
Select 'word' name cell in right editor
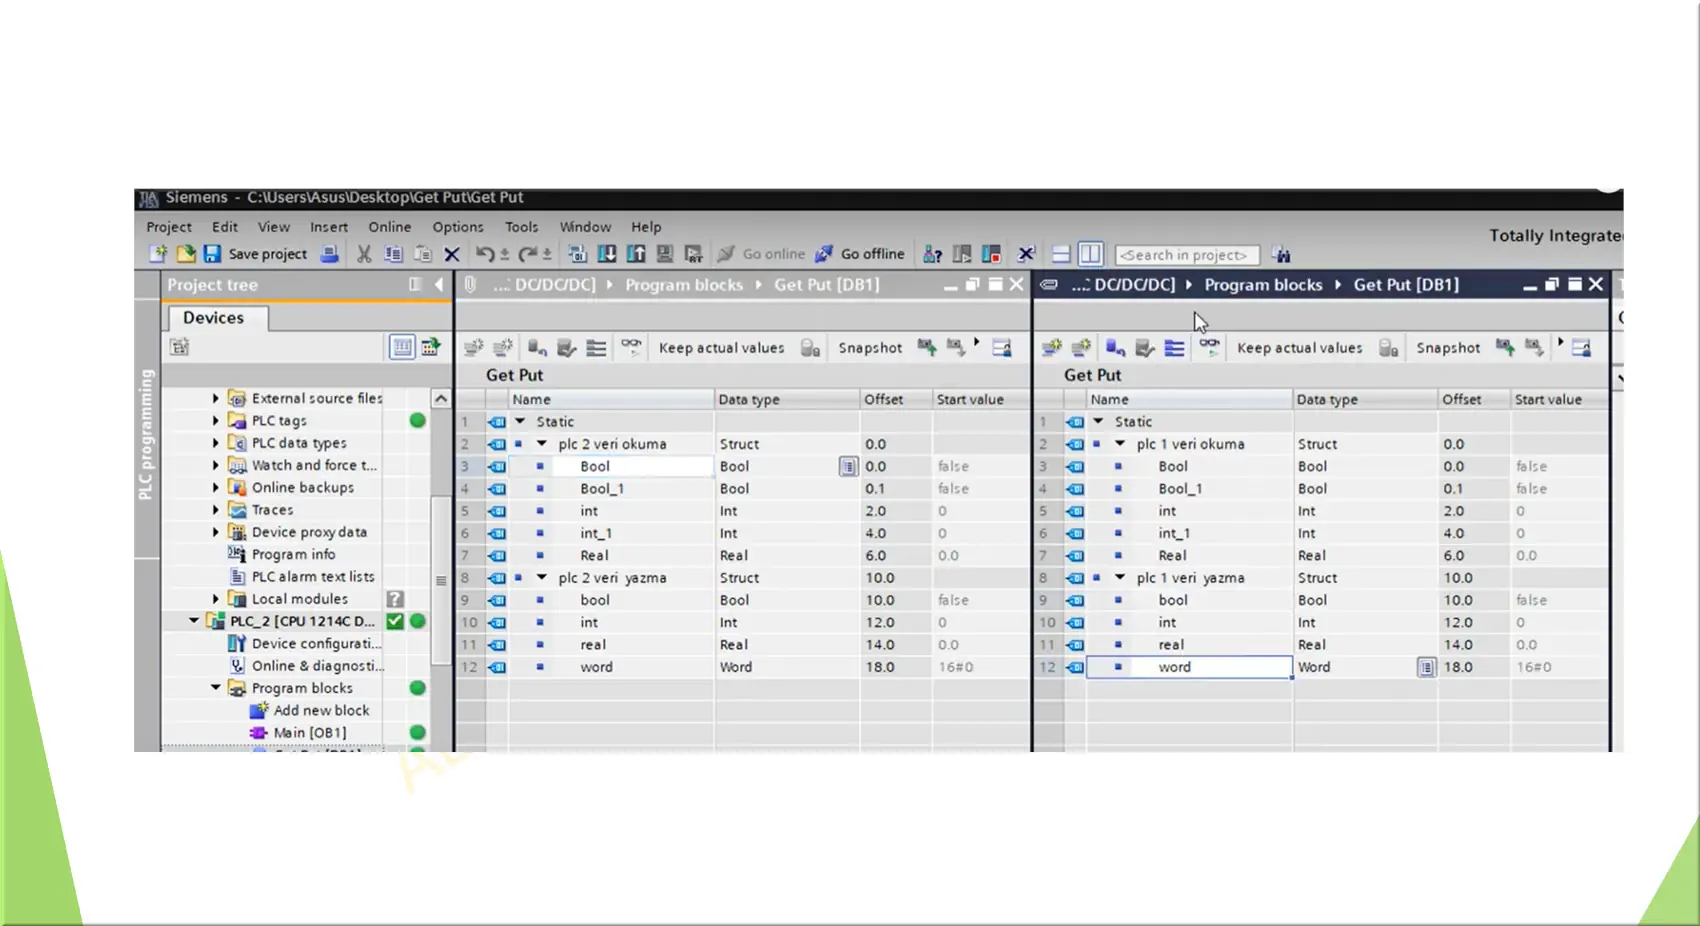click(x=1189, y=667)
